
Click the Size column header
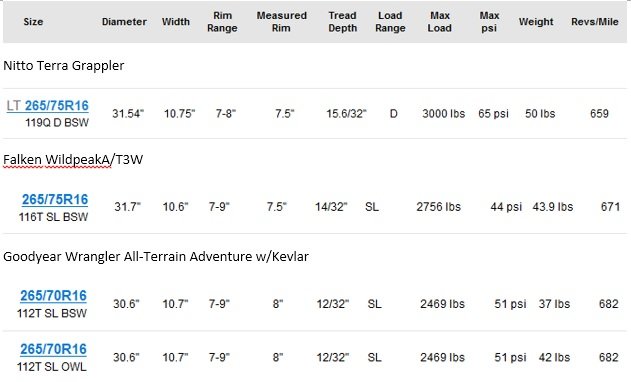pyautogui.click(x=33, y=22)
